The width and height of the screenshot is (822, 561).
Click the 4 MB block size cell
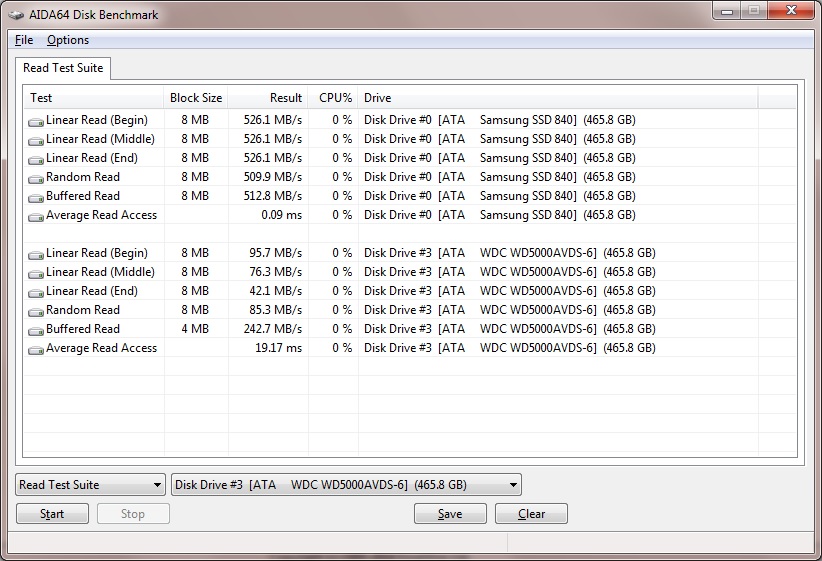click(x=195, y=329)
